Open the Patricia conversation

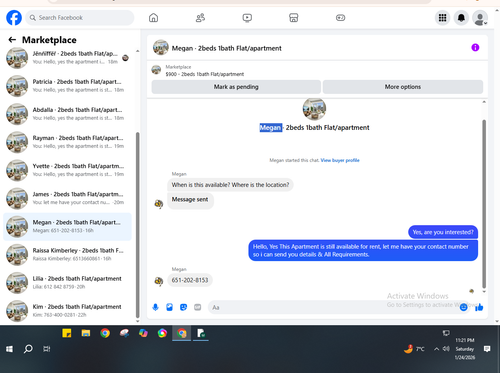coord(67,86)
